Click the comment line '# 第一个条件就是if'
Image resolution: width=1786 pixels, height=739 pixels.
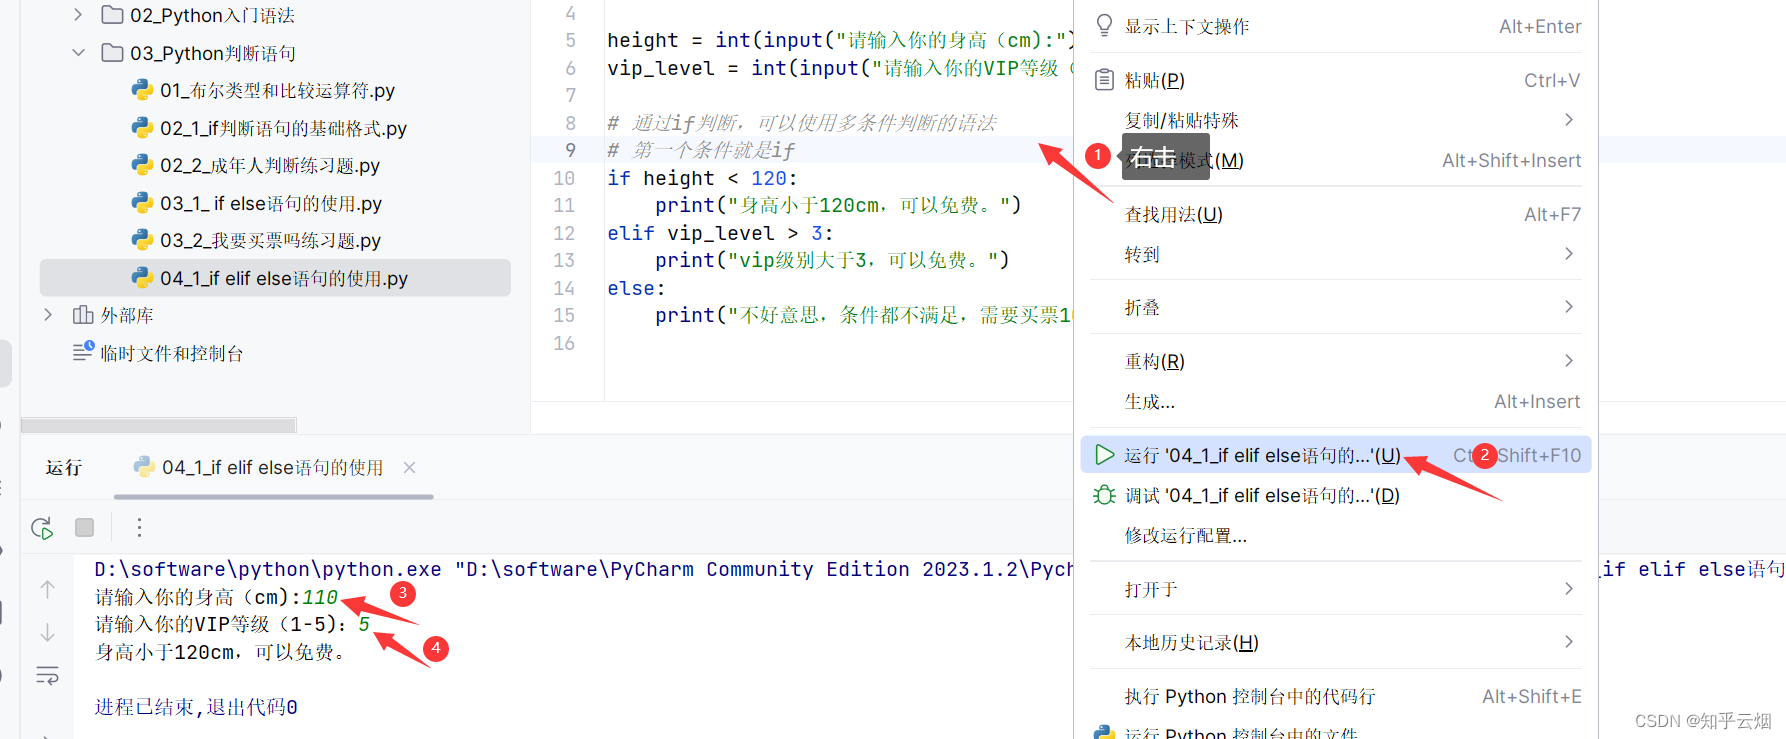pyautogui.click(x=701, y=150)
